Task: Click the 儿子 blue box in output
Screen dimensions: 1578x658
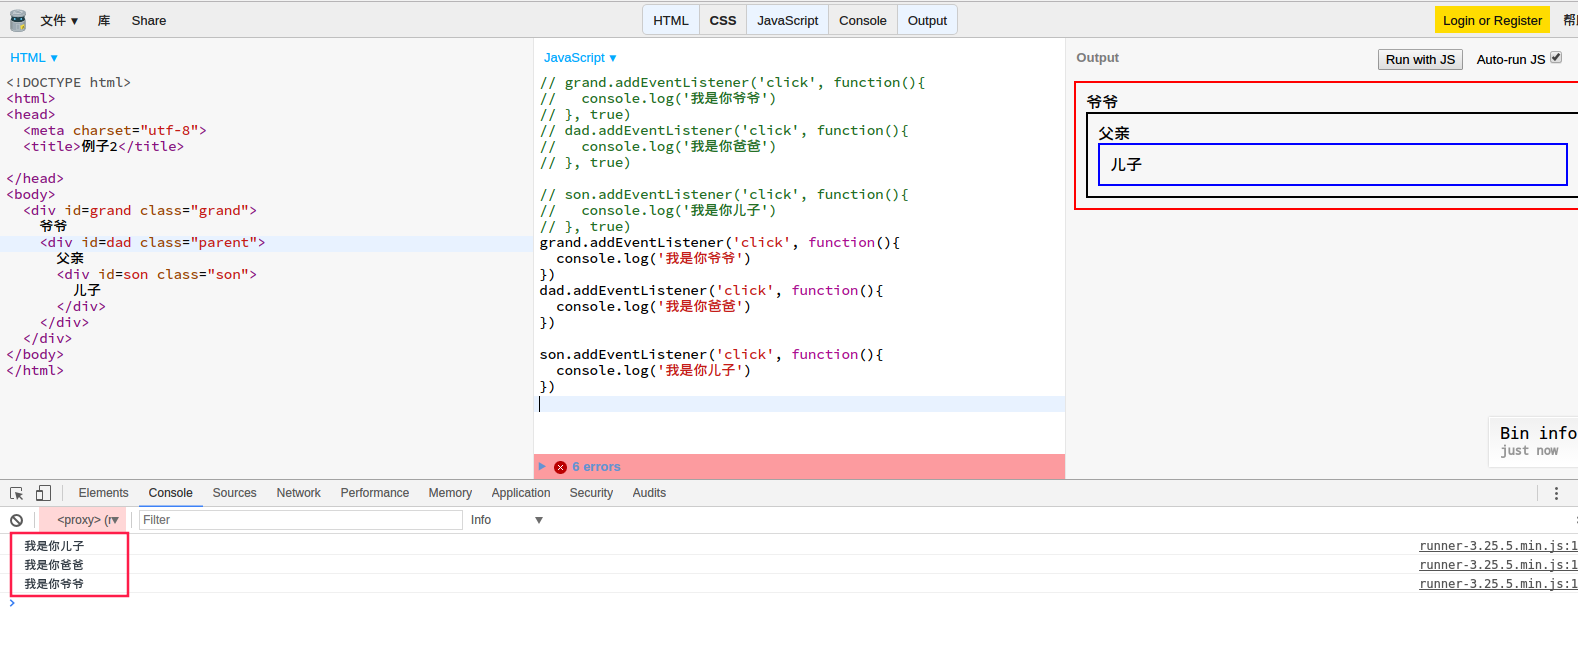Action: pyautogui.click(x=1332, y=165)
